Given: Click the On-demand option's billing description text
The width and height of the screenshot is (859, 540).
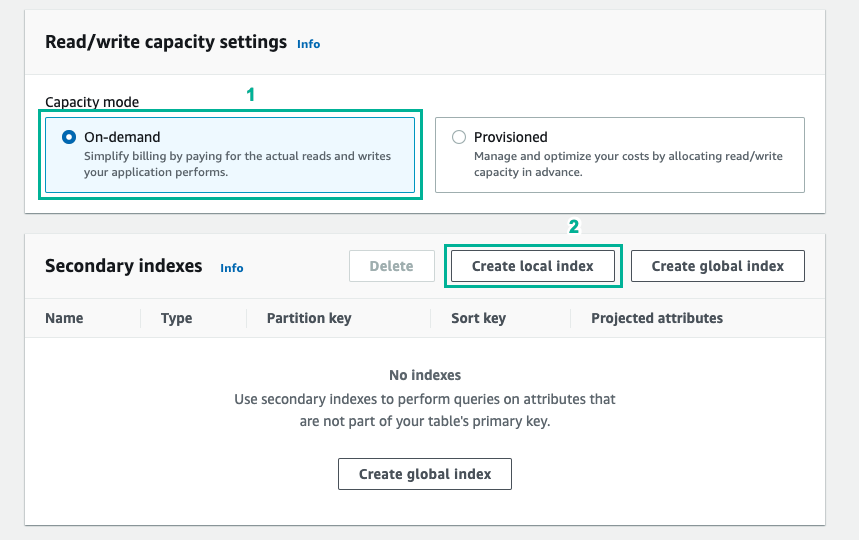Looking at the screenshot, I should coord(237,164).
